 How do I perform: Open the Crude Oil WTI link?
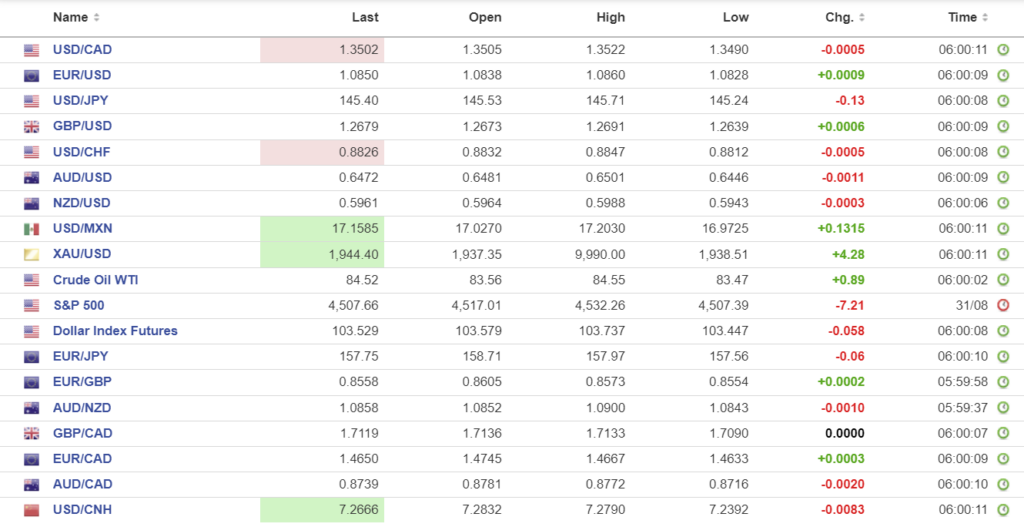(95, 280)
